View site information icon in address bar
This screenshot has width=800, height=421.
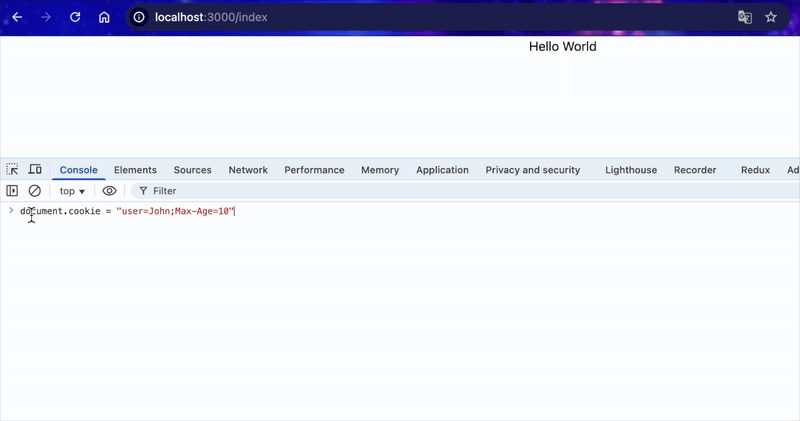(x=139, y=17)
